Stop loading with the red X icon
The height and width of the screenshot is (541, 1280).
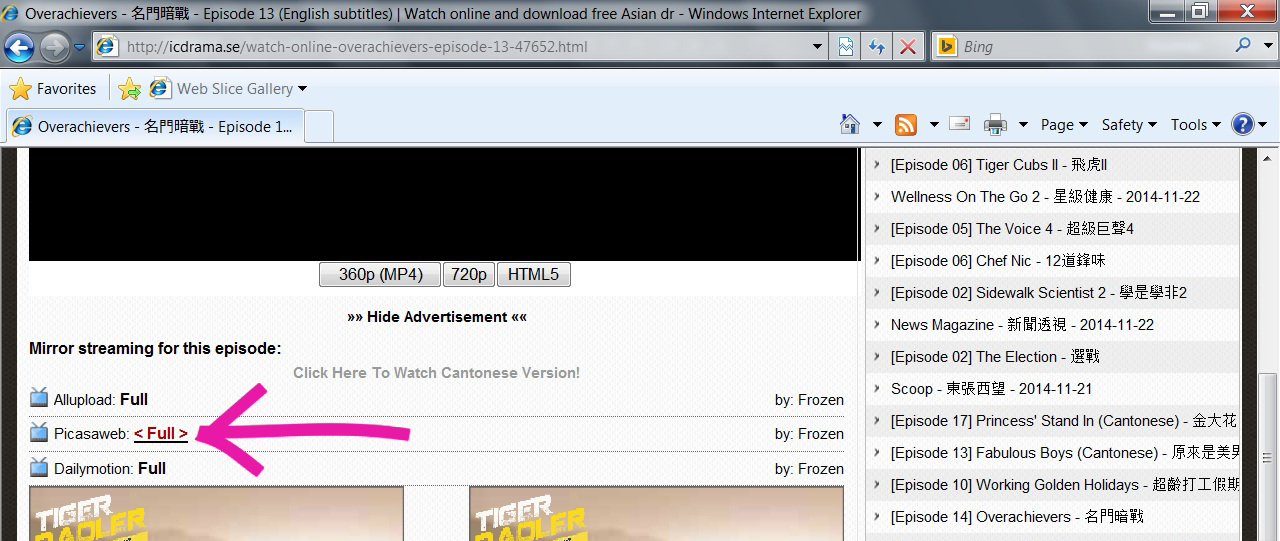click(907, 47)
